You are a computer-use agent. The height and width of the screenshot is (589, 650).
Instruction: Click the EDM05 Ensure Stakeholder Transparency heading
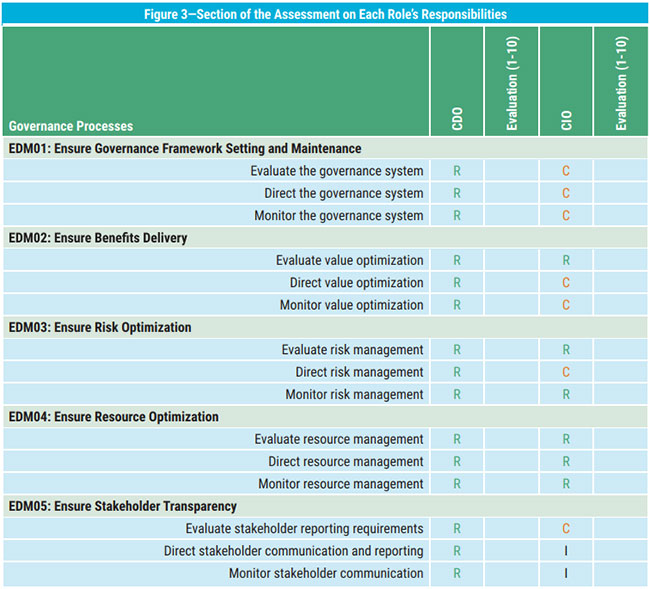coord(122,506)
